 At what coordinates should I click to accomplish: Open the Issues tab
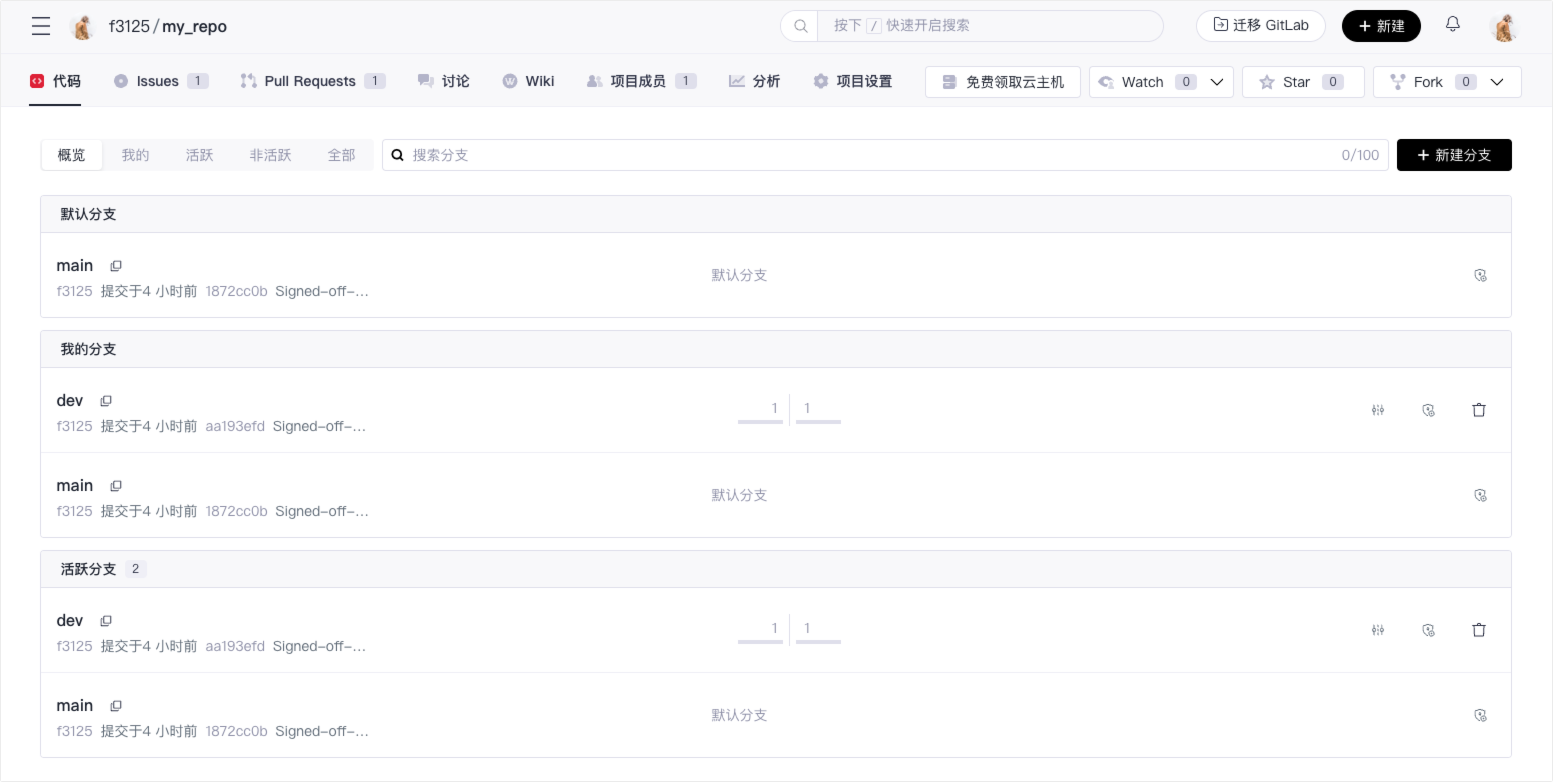158,81
